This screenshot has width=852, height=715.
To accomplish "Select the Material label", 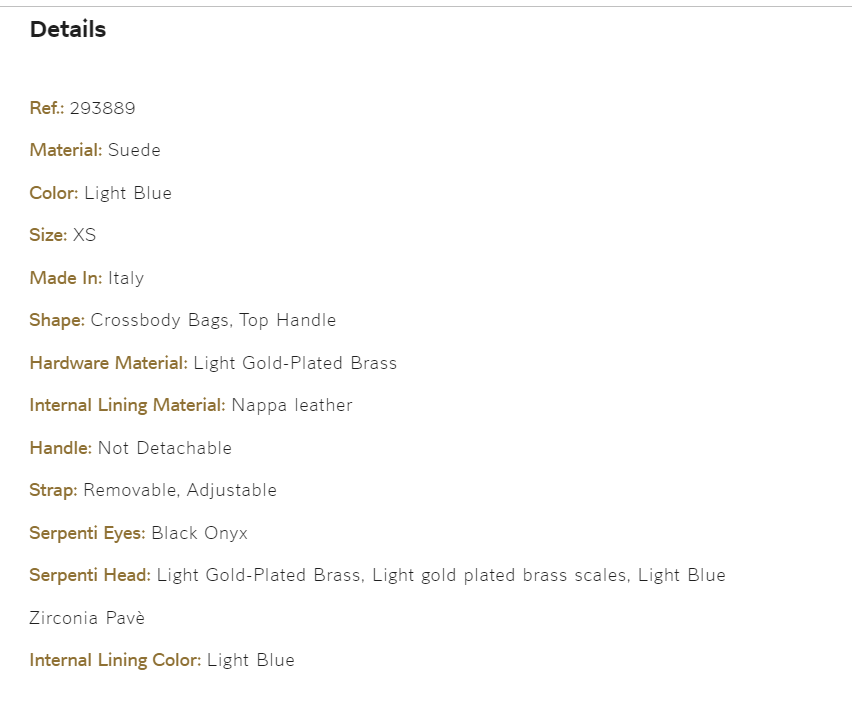I will (x=66, y=150).
